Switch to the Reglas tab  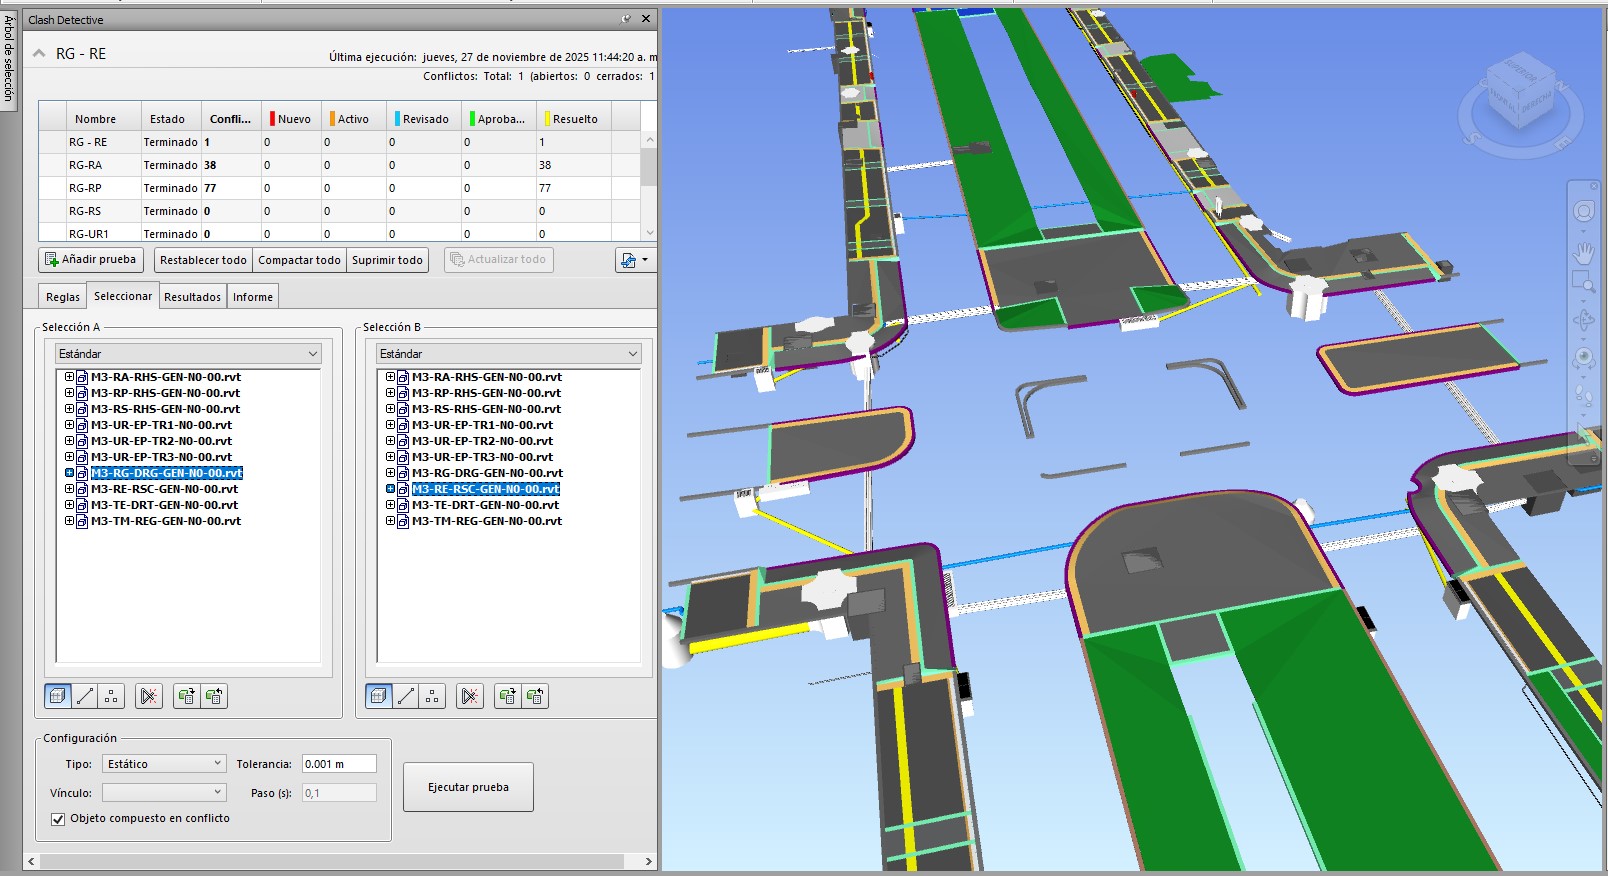63,297
